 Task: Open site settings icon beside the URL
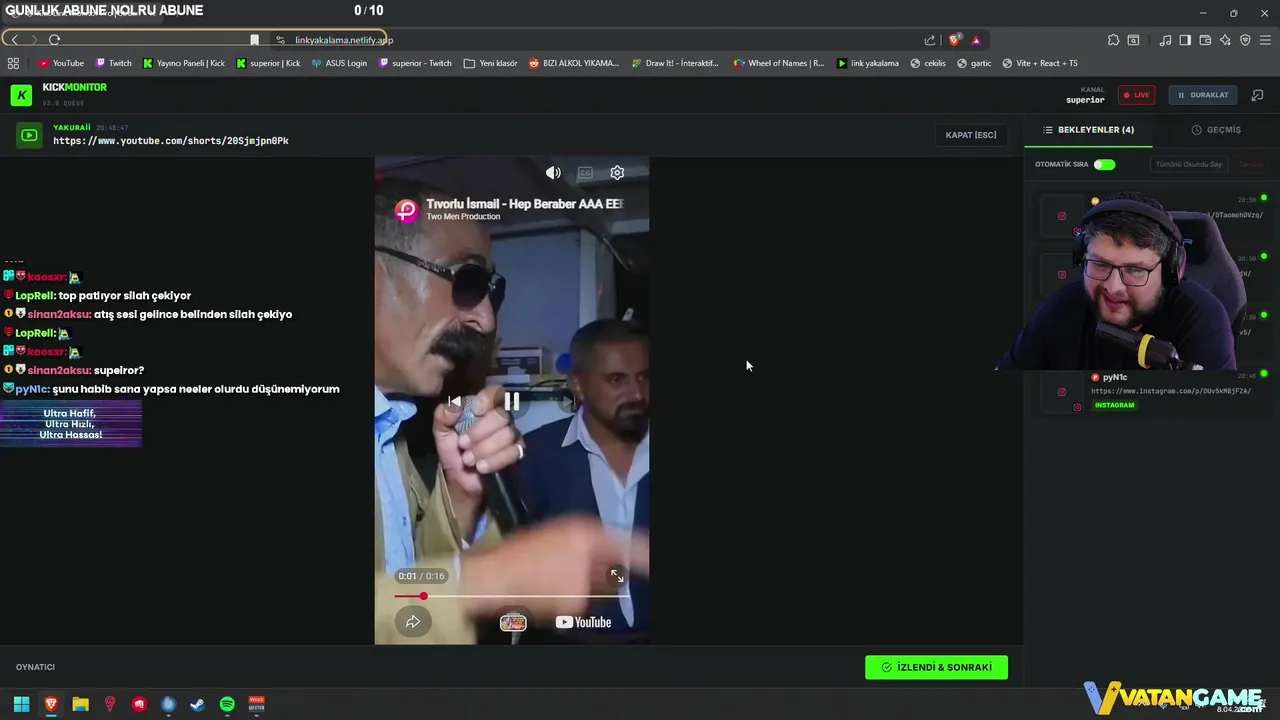coord(280,40)
